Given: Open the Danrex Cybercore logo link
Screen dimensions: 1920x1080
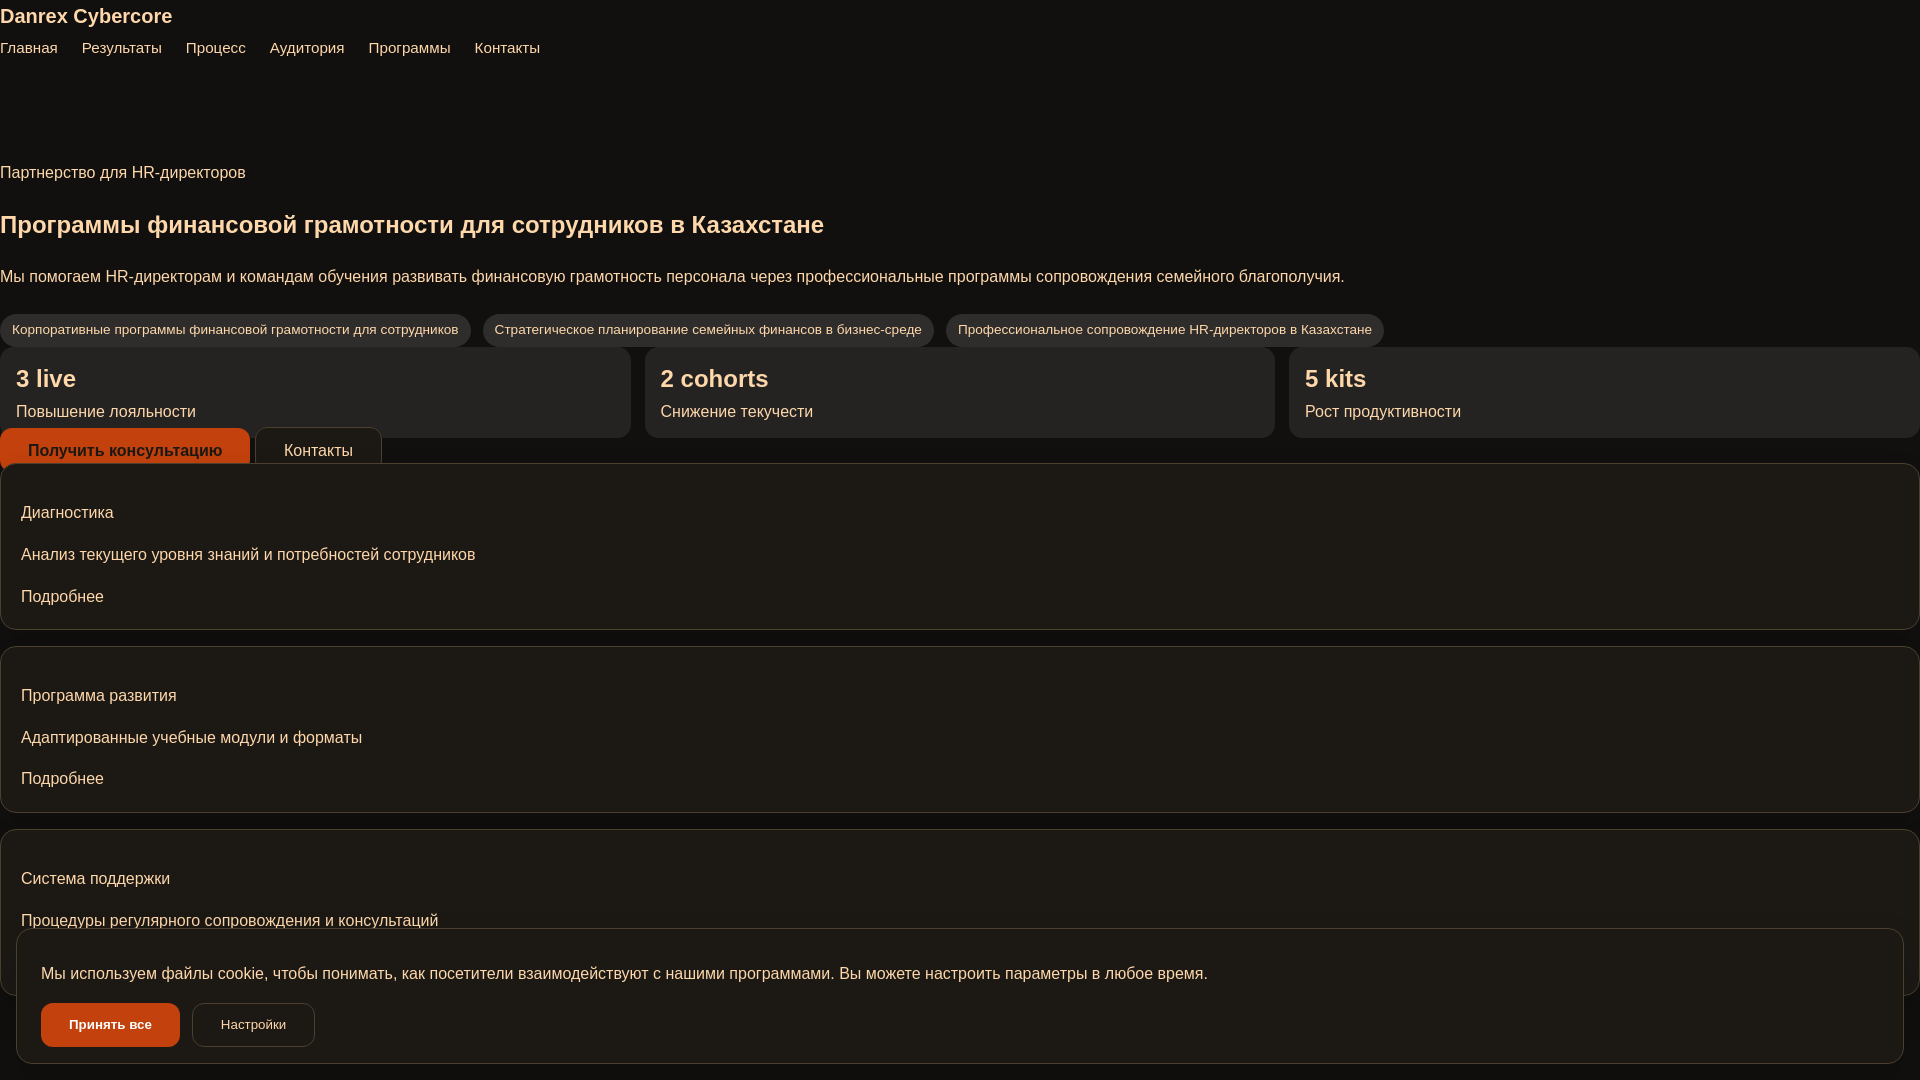Looking at the screenshot, I should point(86,16).
